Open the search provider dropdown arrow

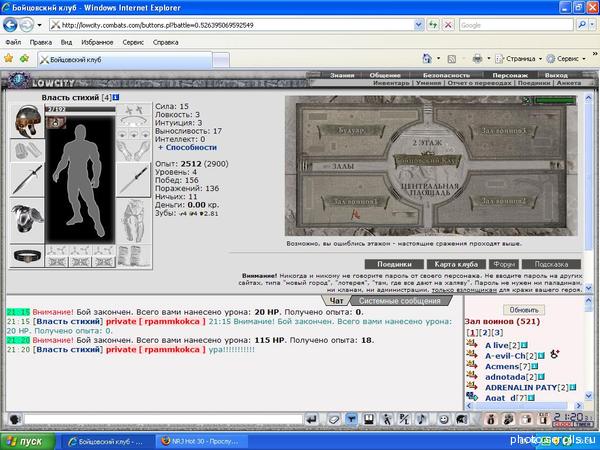(x=592, y=25)
